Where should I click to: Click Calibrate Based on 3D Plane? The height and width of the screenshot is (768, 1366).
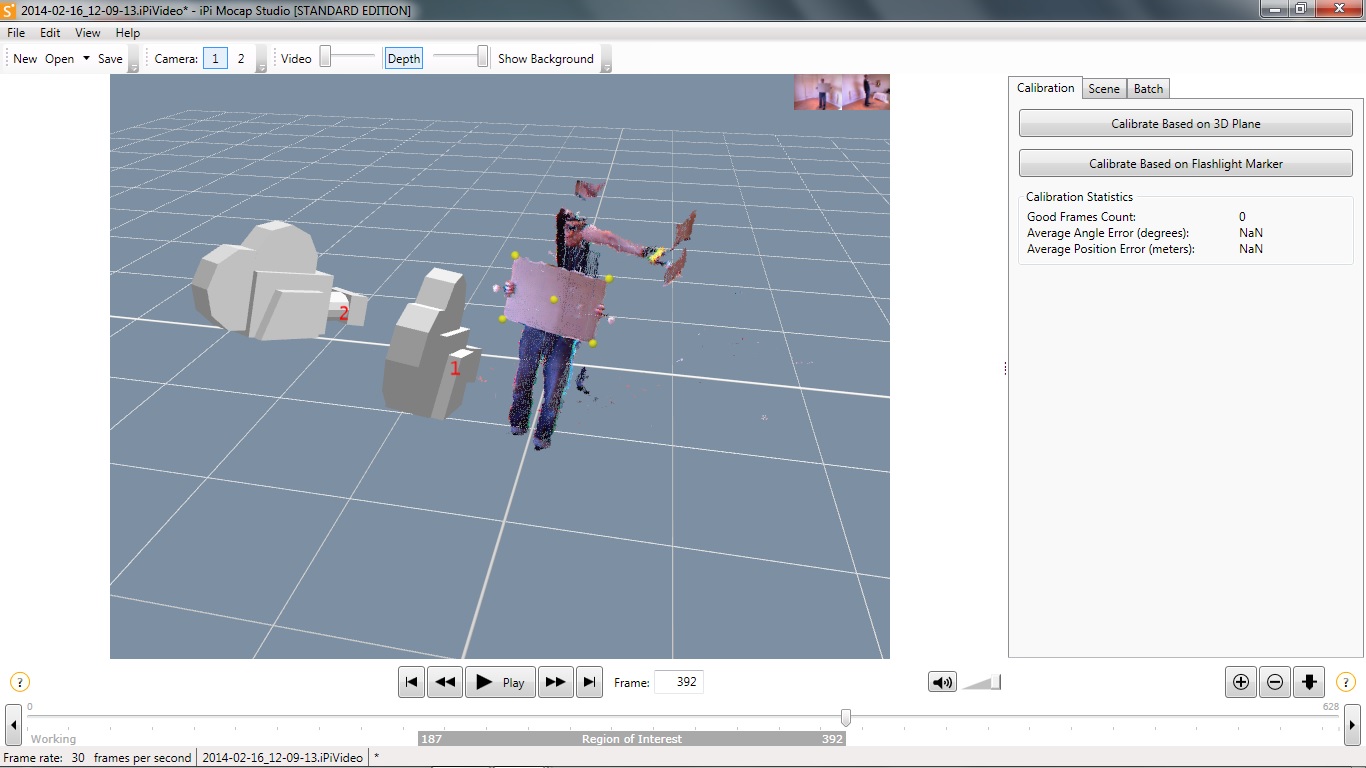coord(1186,124)
